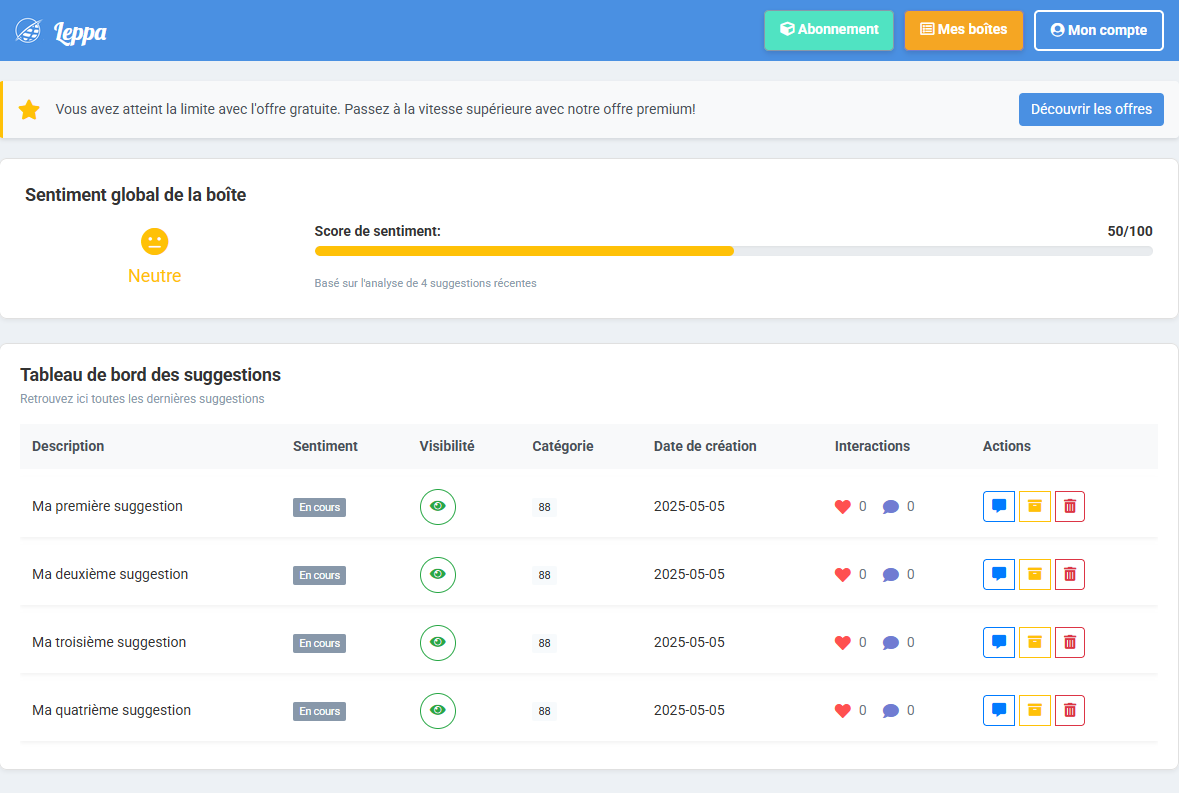Click the sentiment score progress bar
This screenshot has height=793, width=1179.
coord(733,251)
